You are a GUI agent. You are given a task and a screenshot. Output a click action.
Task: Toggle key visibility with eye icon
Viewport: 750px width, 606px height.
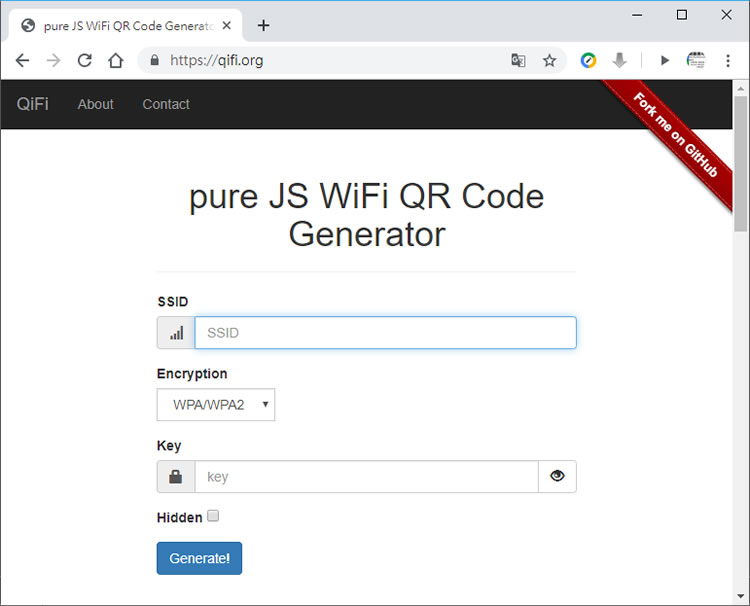[557, 477]
